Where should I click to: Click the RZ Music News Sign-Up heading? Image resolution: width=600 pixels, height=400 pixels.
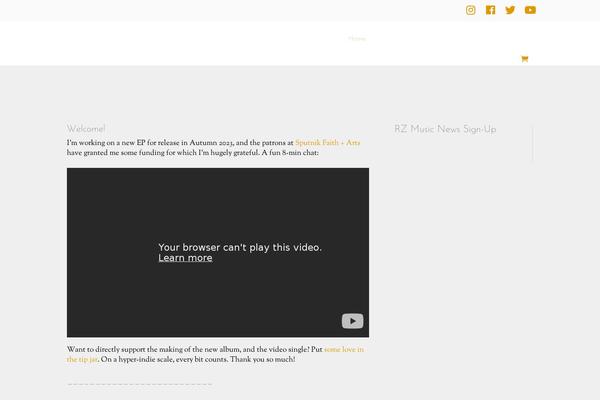click(x=445, y=129)
